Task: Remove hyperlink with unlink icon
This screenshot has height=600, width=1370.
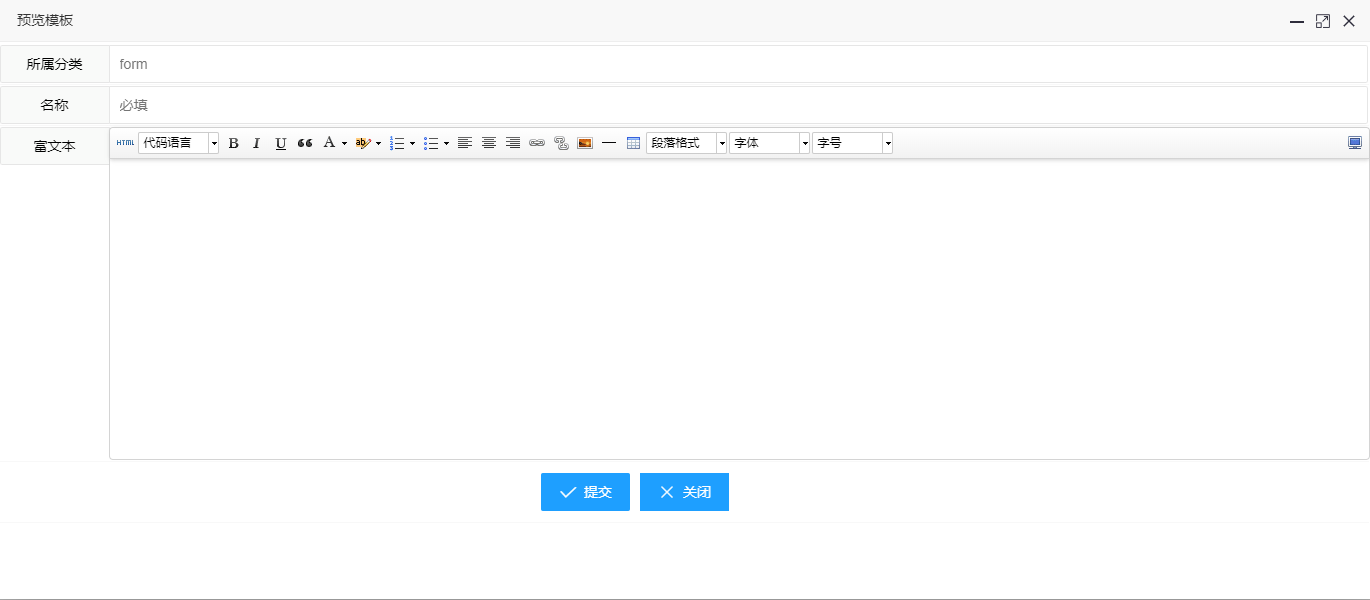Action: pos(561,143)
